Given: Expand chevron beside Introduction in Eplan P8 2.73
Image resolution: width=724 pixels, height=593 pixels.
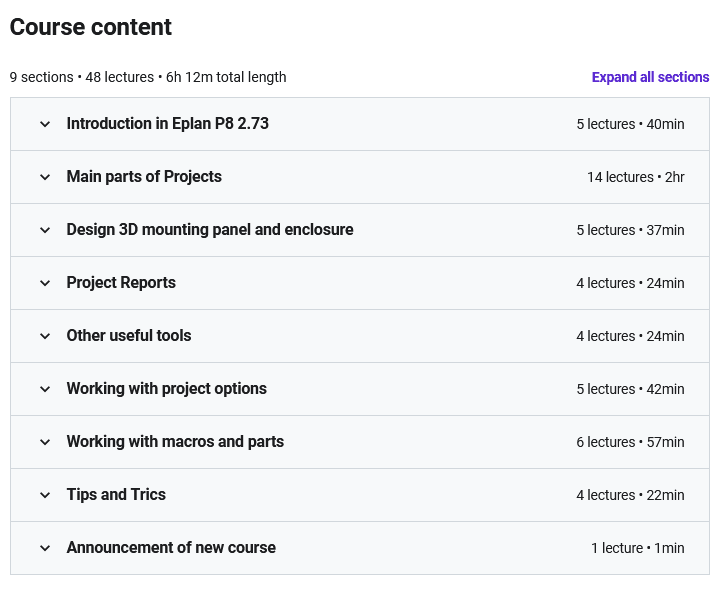Looking at the screenshot, I should click(45, 124).
